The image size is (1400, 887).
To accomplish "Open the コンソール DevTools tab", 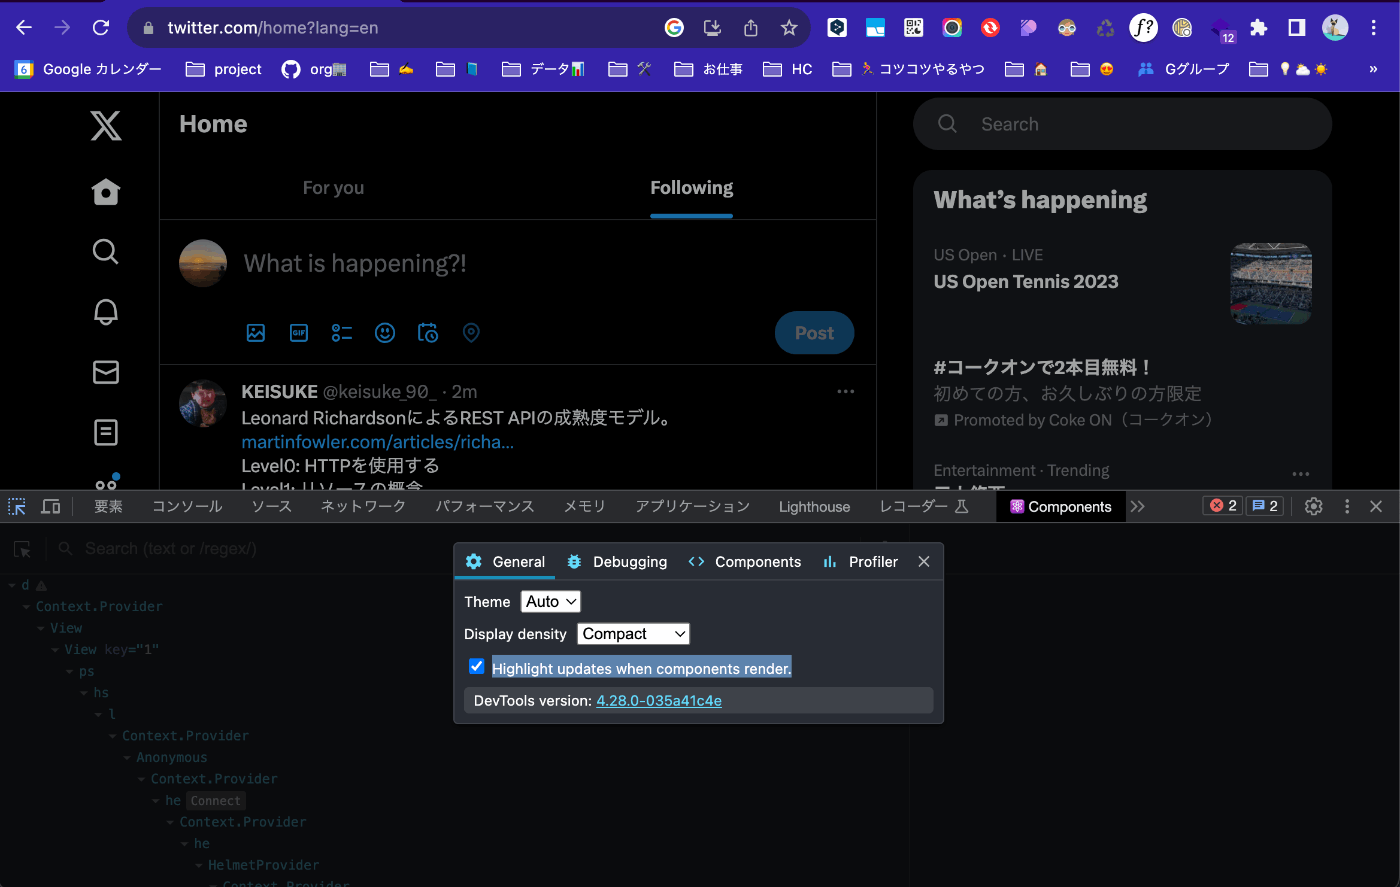I will (x=187, y=507).
